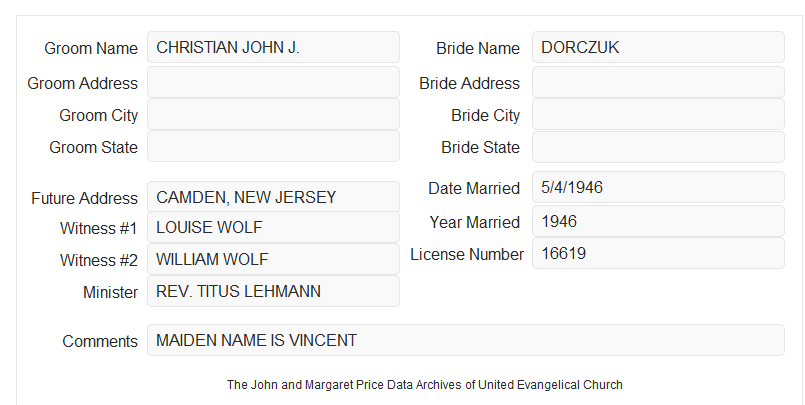This screenshot has width=805, height=405.
Task: Focus the Comments field about maiden name
Action: (466, 340)
